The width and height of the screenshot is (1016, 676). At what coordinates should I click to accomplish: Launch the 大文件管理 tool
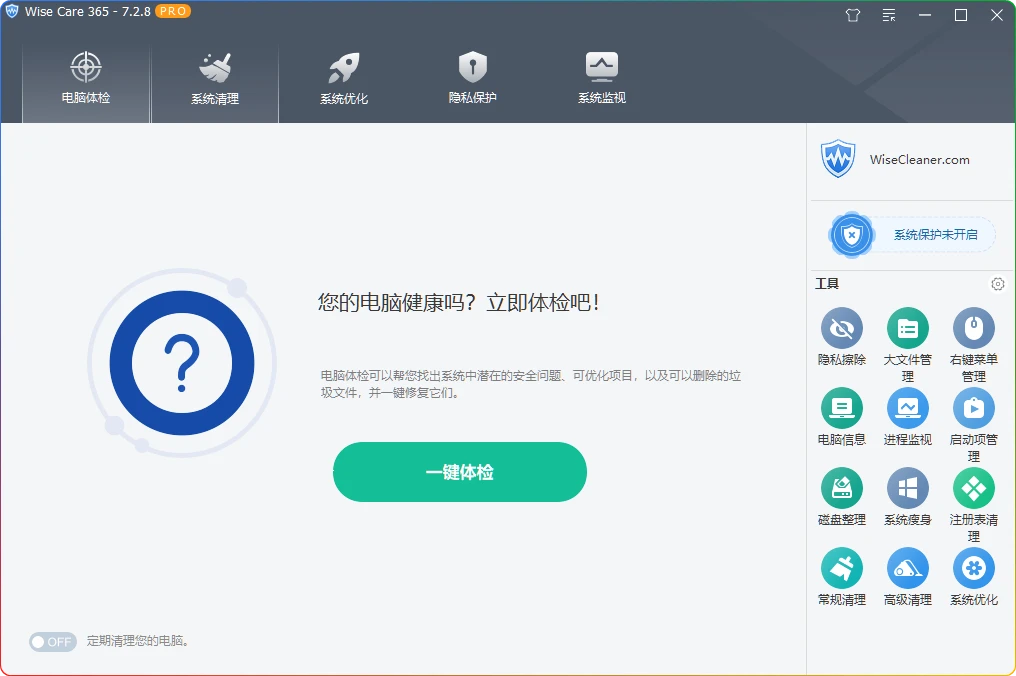907,345
